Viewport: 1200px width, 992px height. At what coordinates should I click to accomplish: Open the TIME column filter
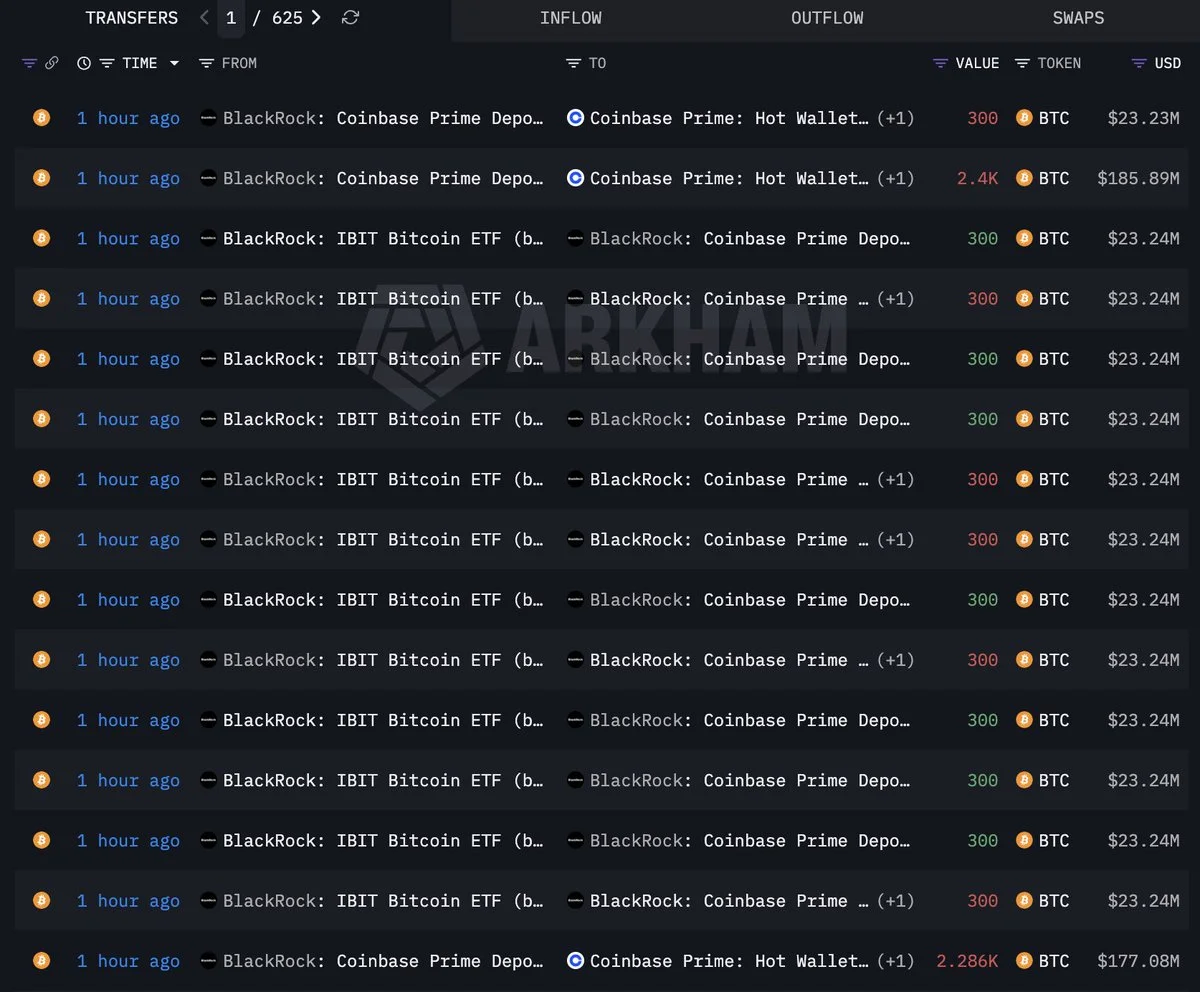[106, 63]
